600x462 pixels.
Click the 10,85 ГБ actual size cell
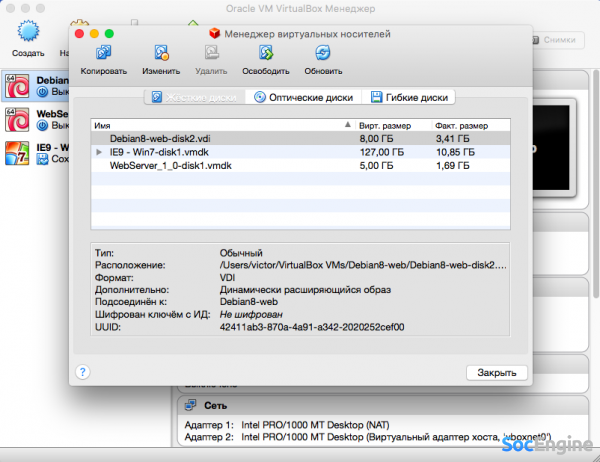[455, 152]
